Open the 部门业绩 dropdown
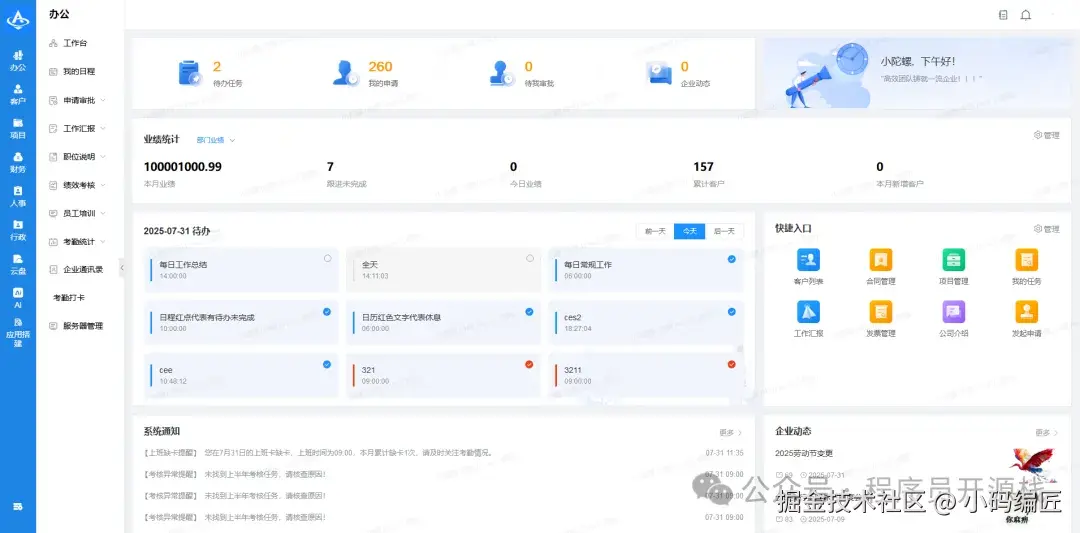Viewport: 1080px width, 533px height. tap(216, 140)
